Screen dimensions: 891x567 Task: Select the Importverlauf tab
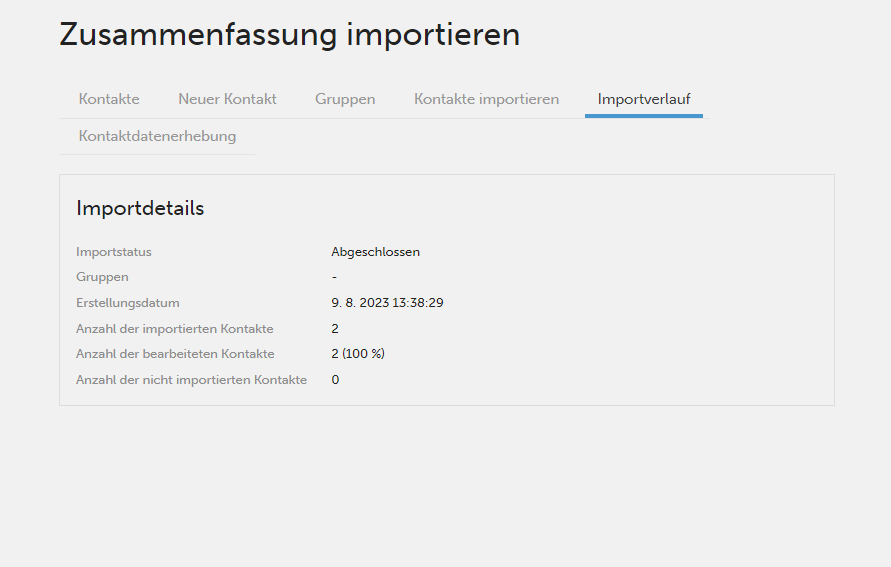(x=644, y=99)
